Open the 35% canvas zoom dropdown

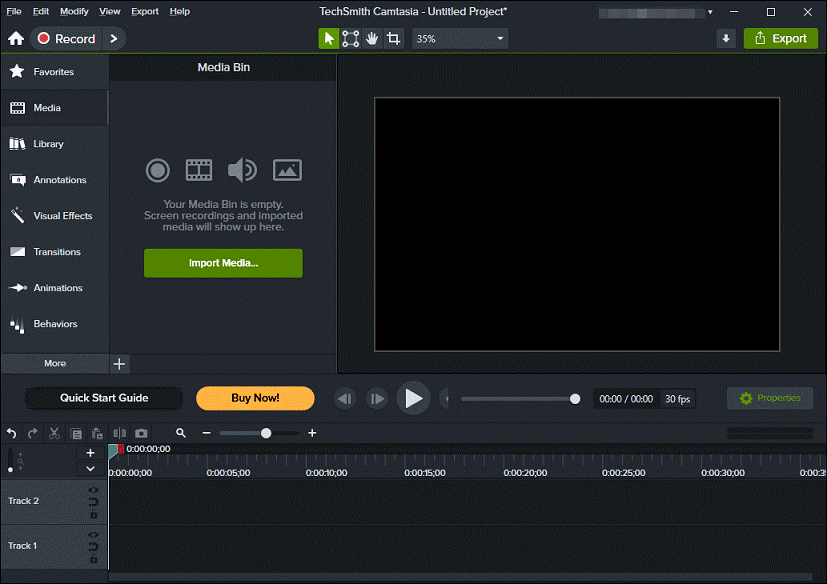pos(460,39)
